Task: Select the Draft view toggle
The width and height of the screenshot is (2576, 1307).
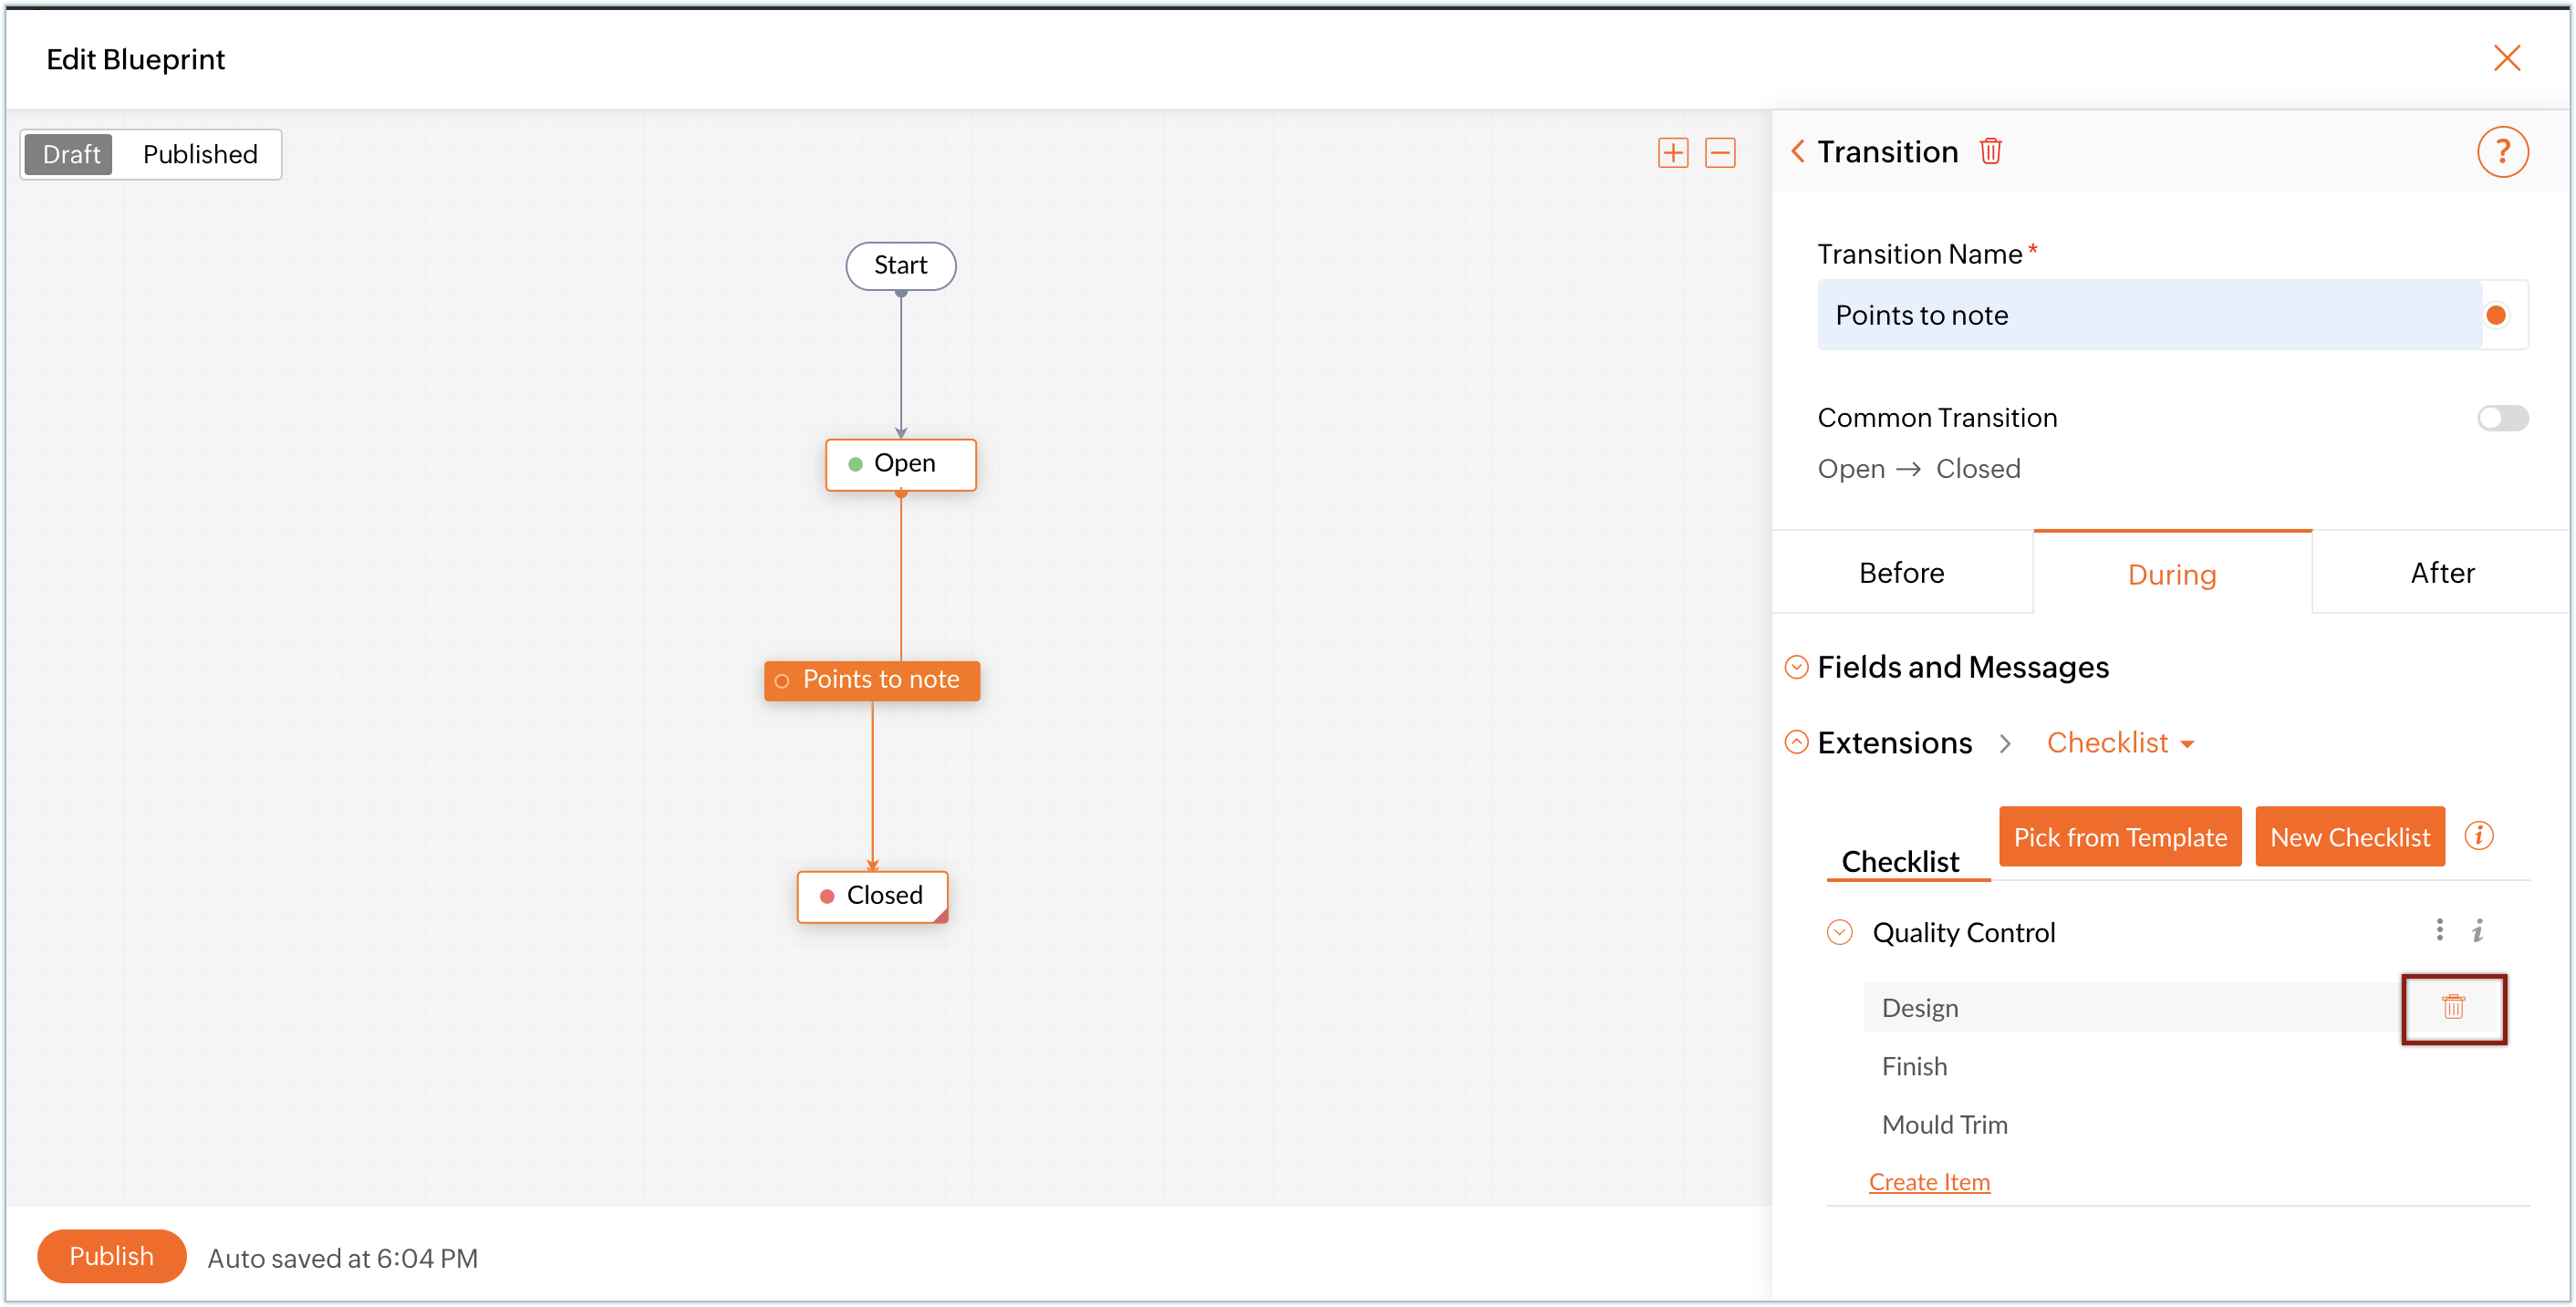Action: click(70, 154)
